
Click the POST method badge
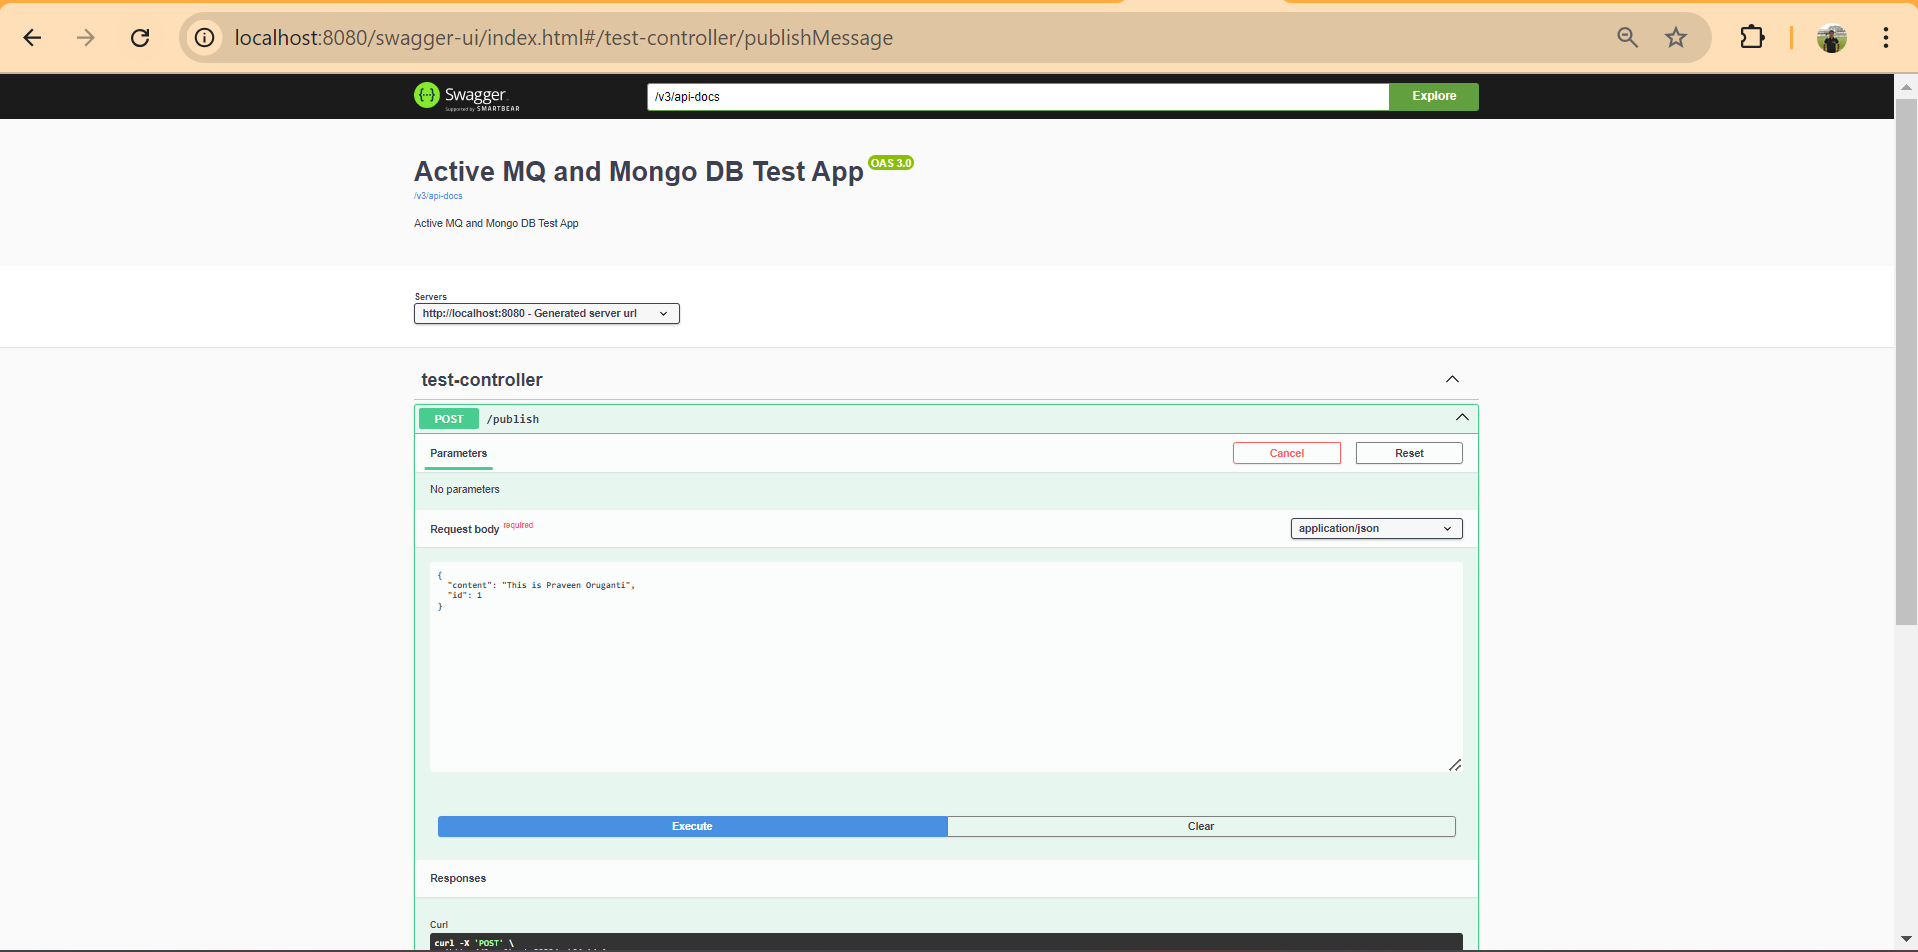click(x=449, y=419)
